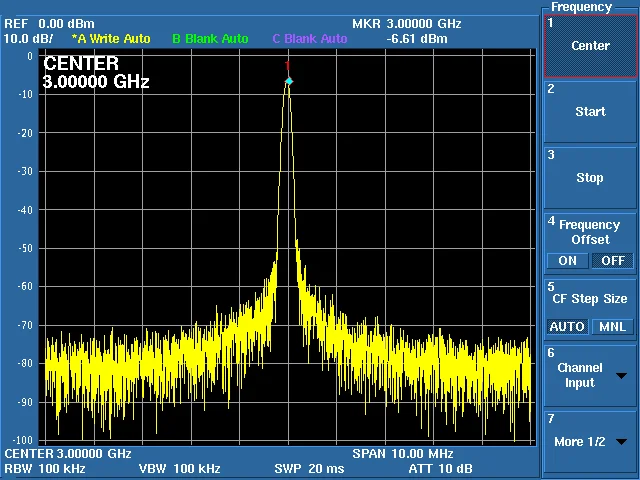The image size is (640, 480).
Task: Click the Frequency menu title
Action: click(x=581, y=7)
